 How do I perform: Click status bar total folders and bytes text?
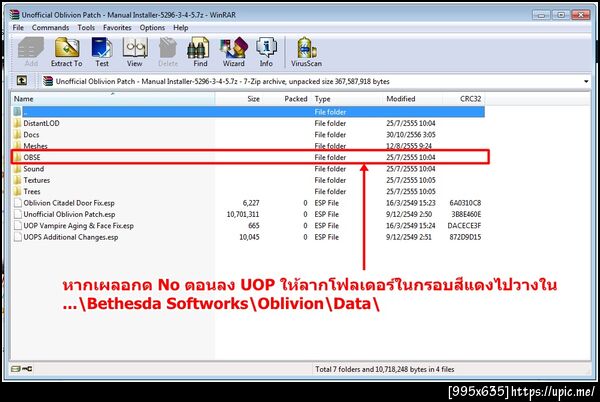385,369
